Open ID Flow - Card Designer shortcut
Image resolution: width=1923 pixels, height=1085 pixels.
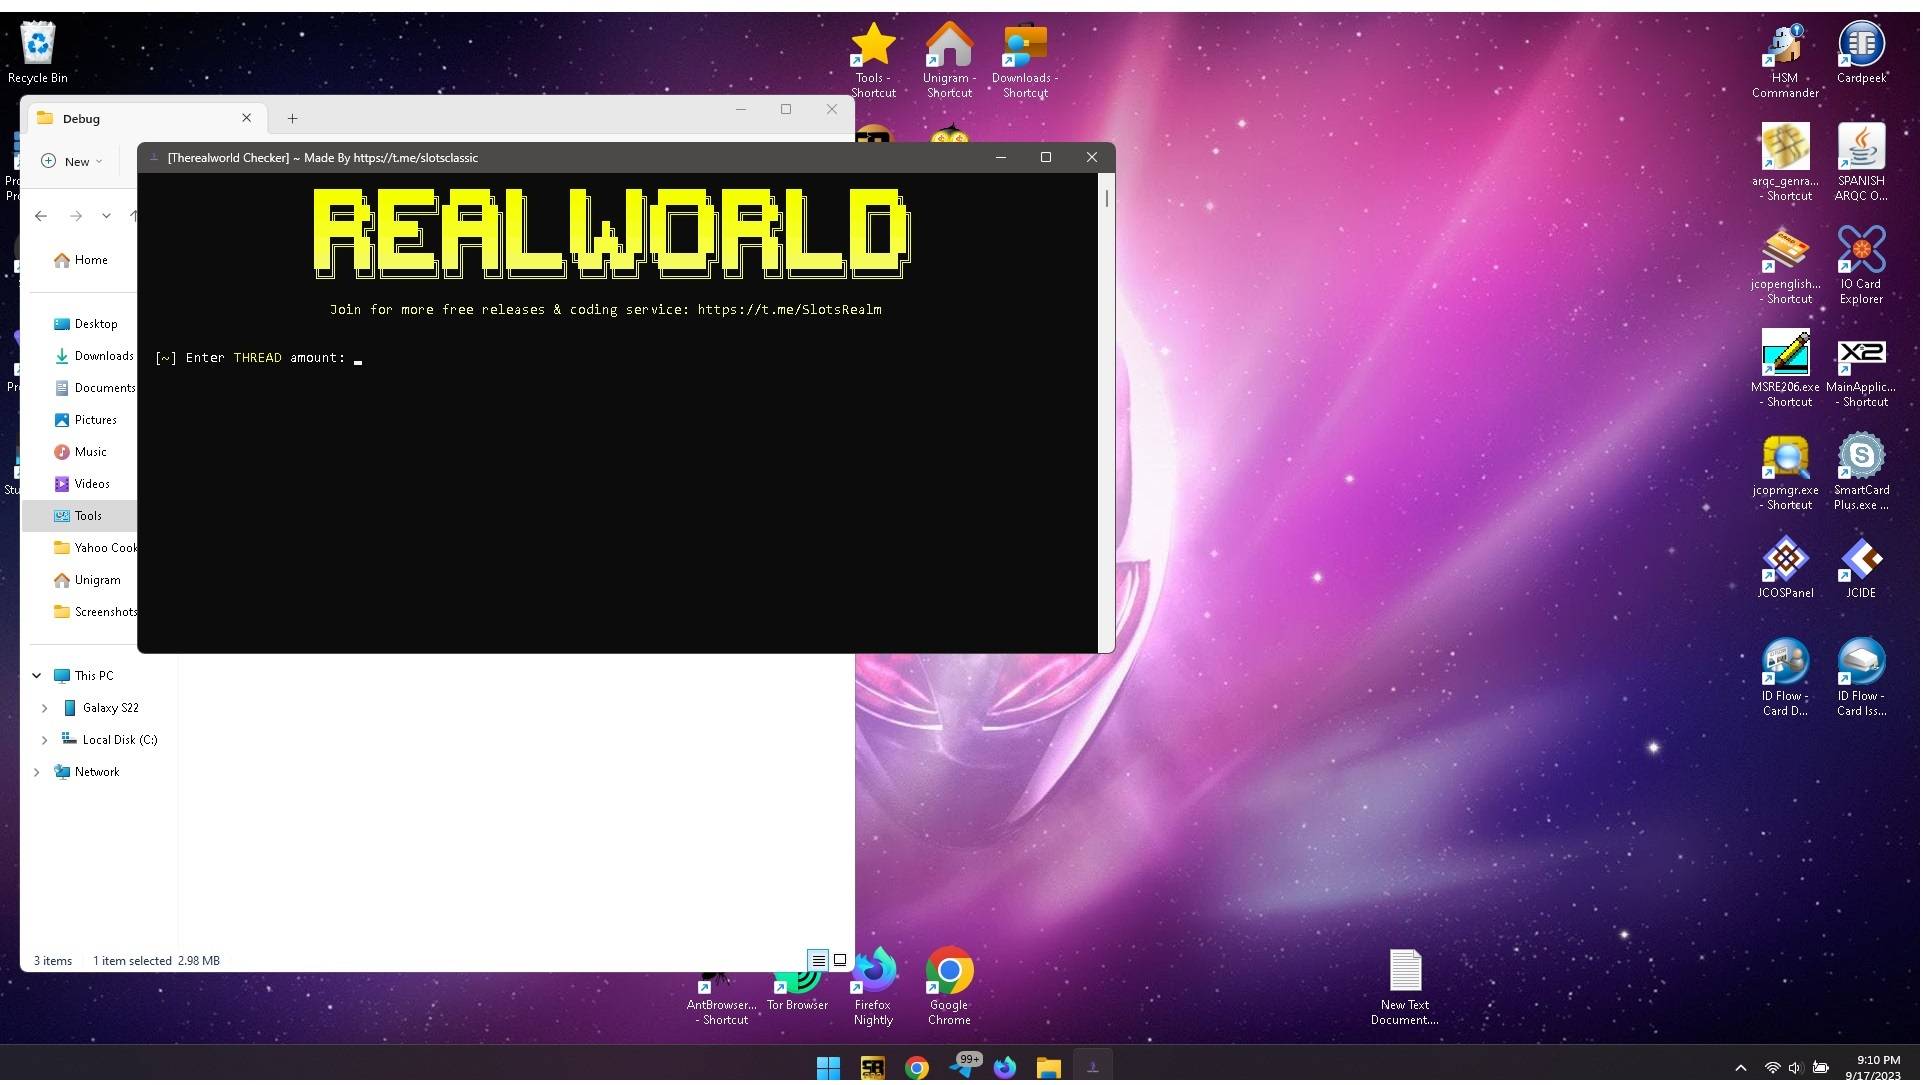(1785, 660)
